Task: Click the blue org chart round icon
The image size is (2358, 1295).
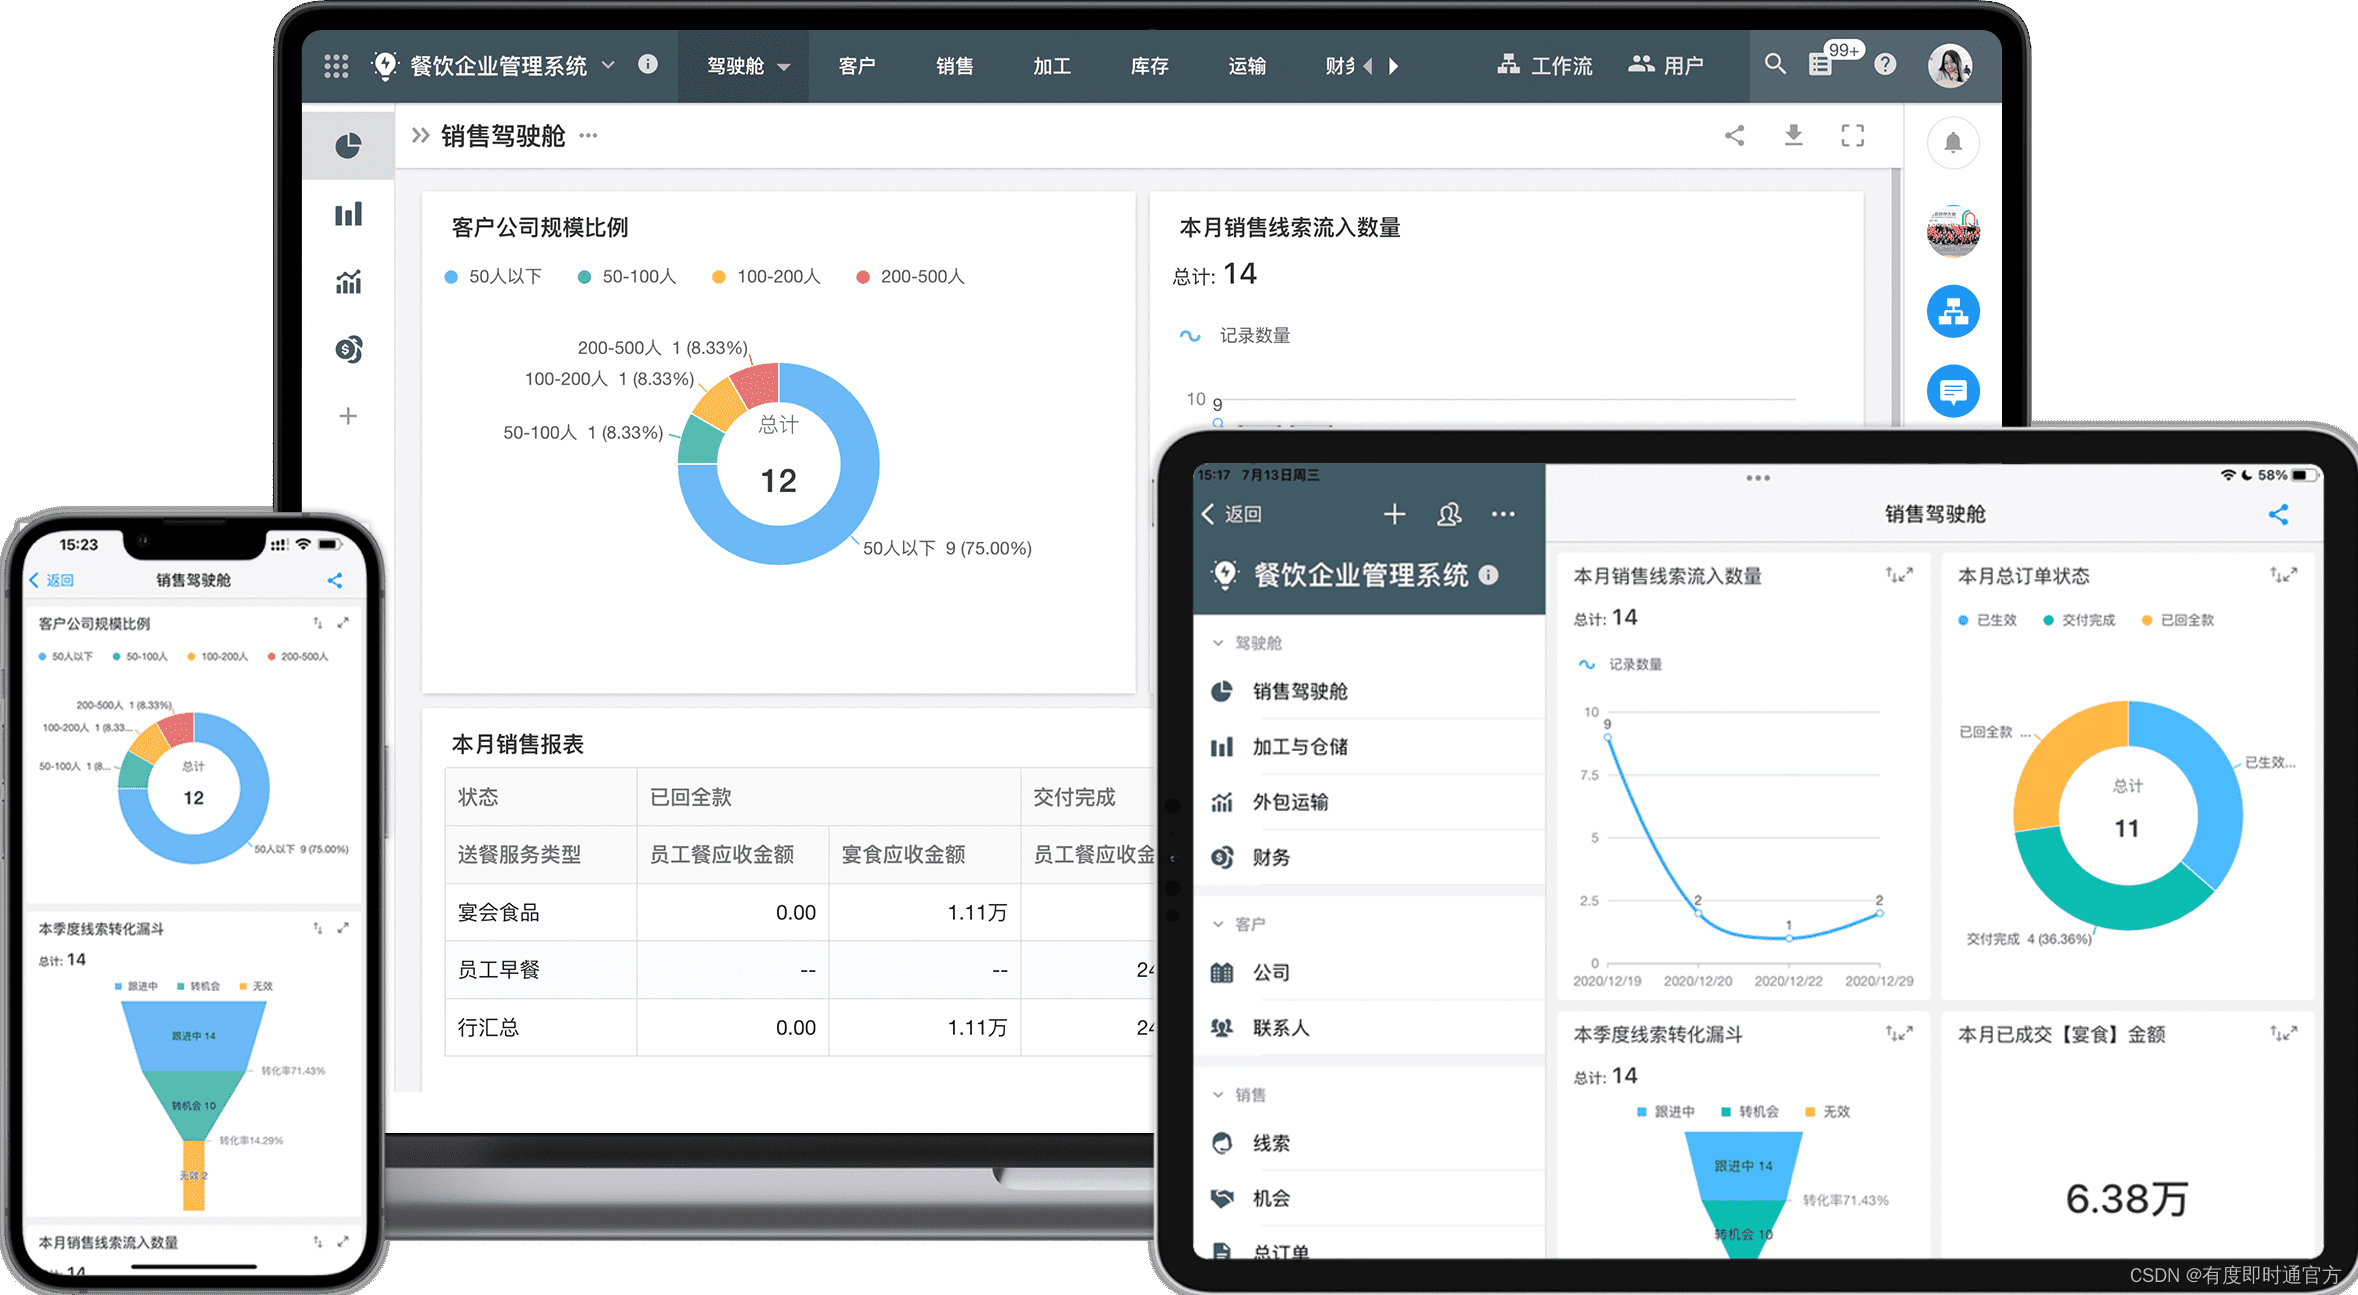Action: pyautogui.click(x=1952, y=312)
